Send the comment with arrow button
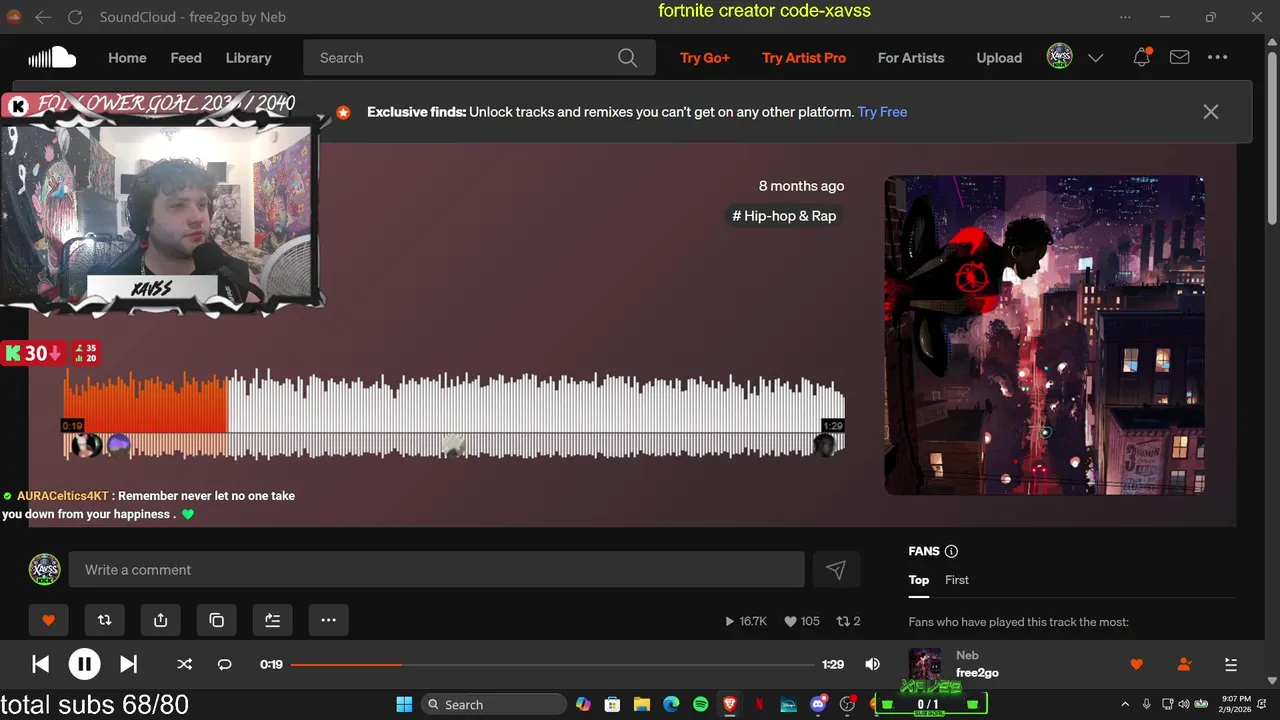 coord(836,570)
